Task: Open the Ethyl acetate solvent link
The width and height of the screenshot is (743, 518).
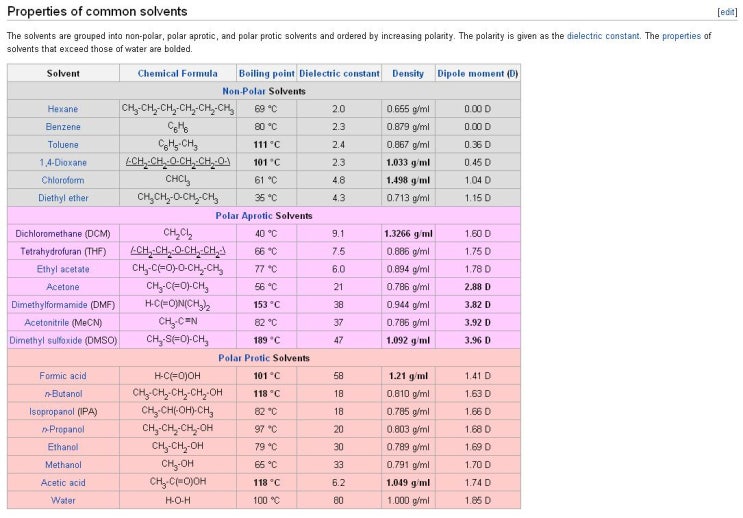Action: (63, 269)
